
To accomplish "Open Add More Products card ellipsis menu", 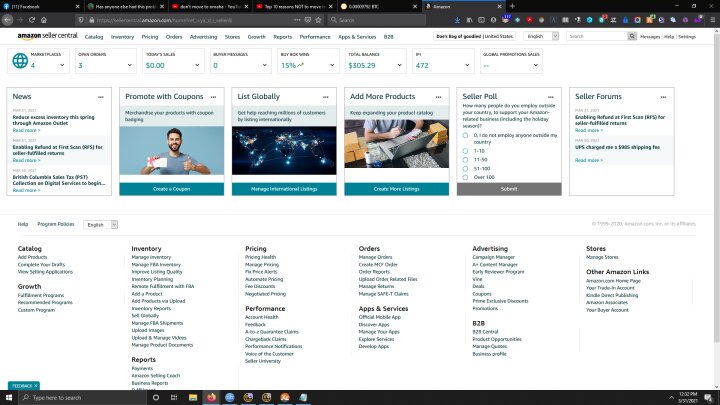I will pyautogui.click(x=439, y=97).
